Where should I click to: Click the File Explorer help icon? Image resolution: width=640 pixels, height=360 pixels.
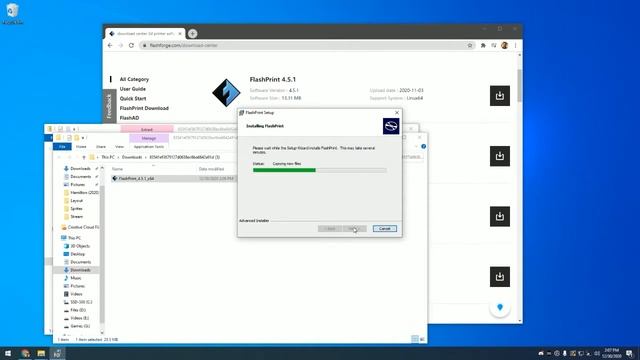coord(424,146)
